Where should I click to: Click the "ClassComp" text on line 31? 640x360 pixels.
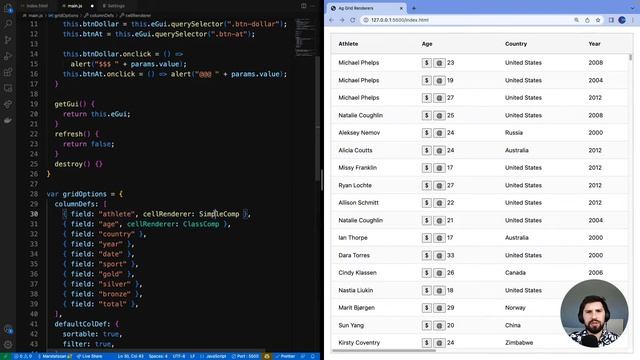click(x=201, y=224)
